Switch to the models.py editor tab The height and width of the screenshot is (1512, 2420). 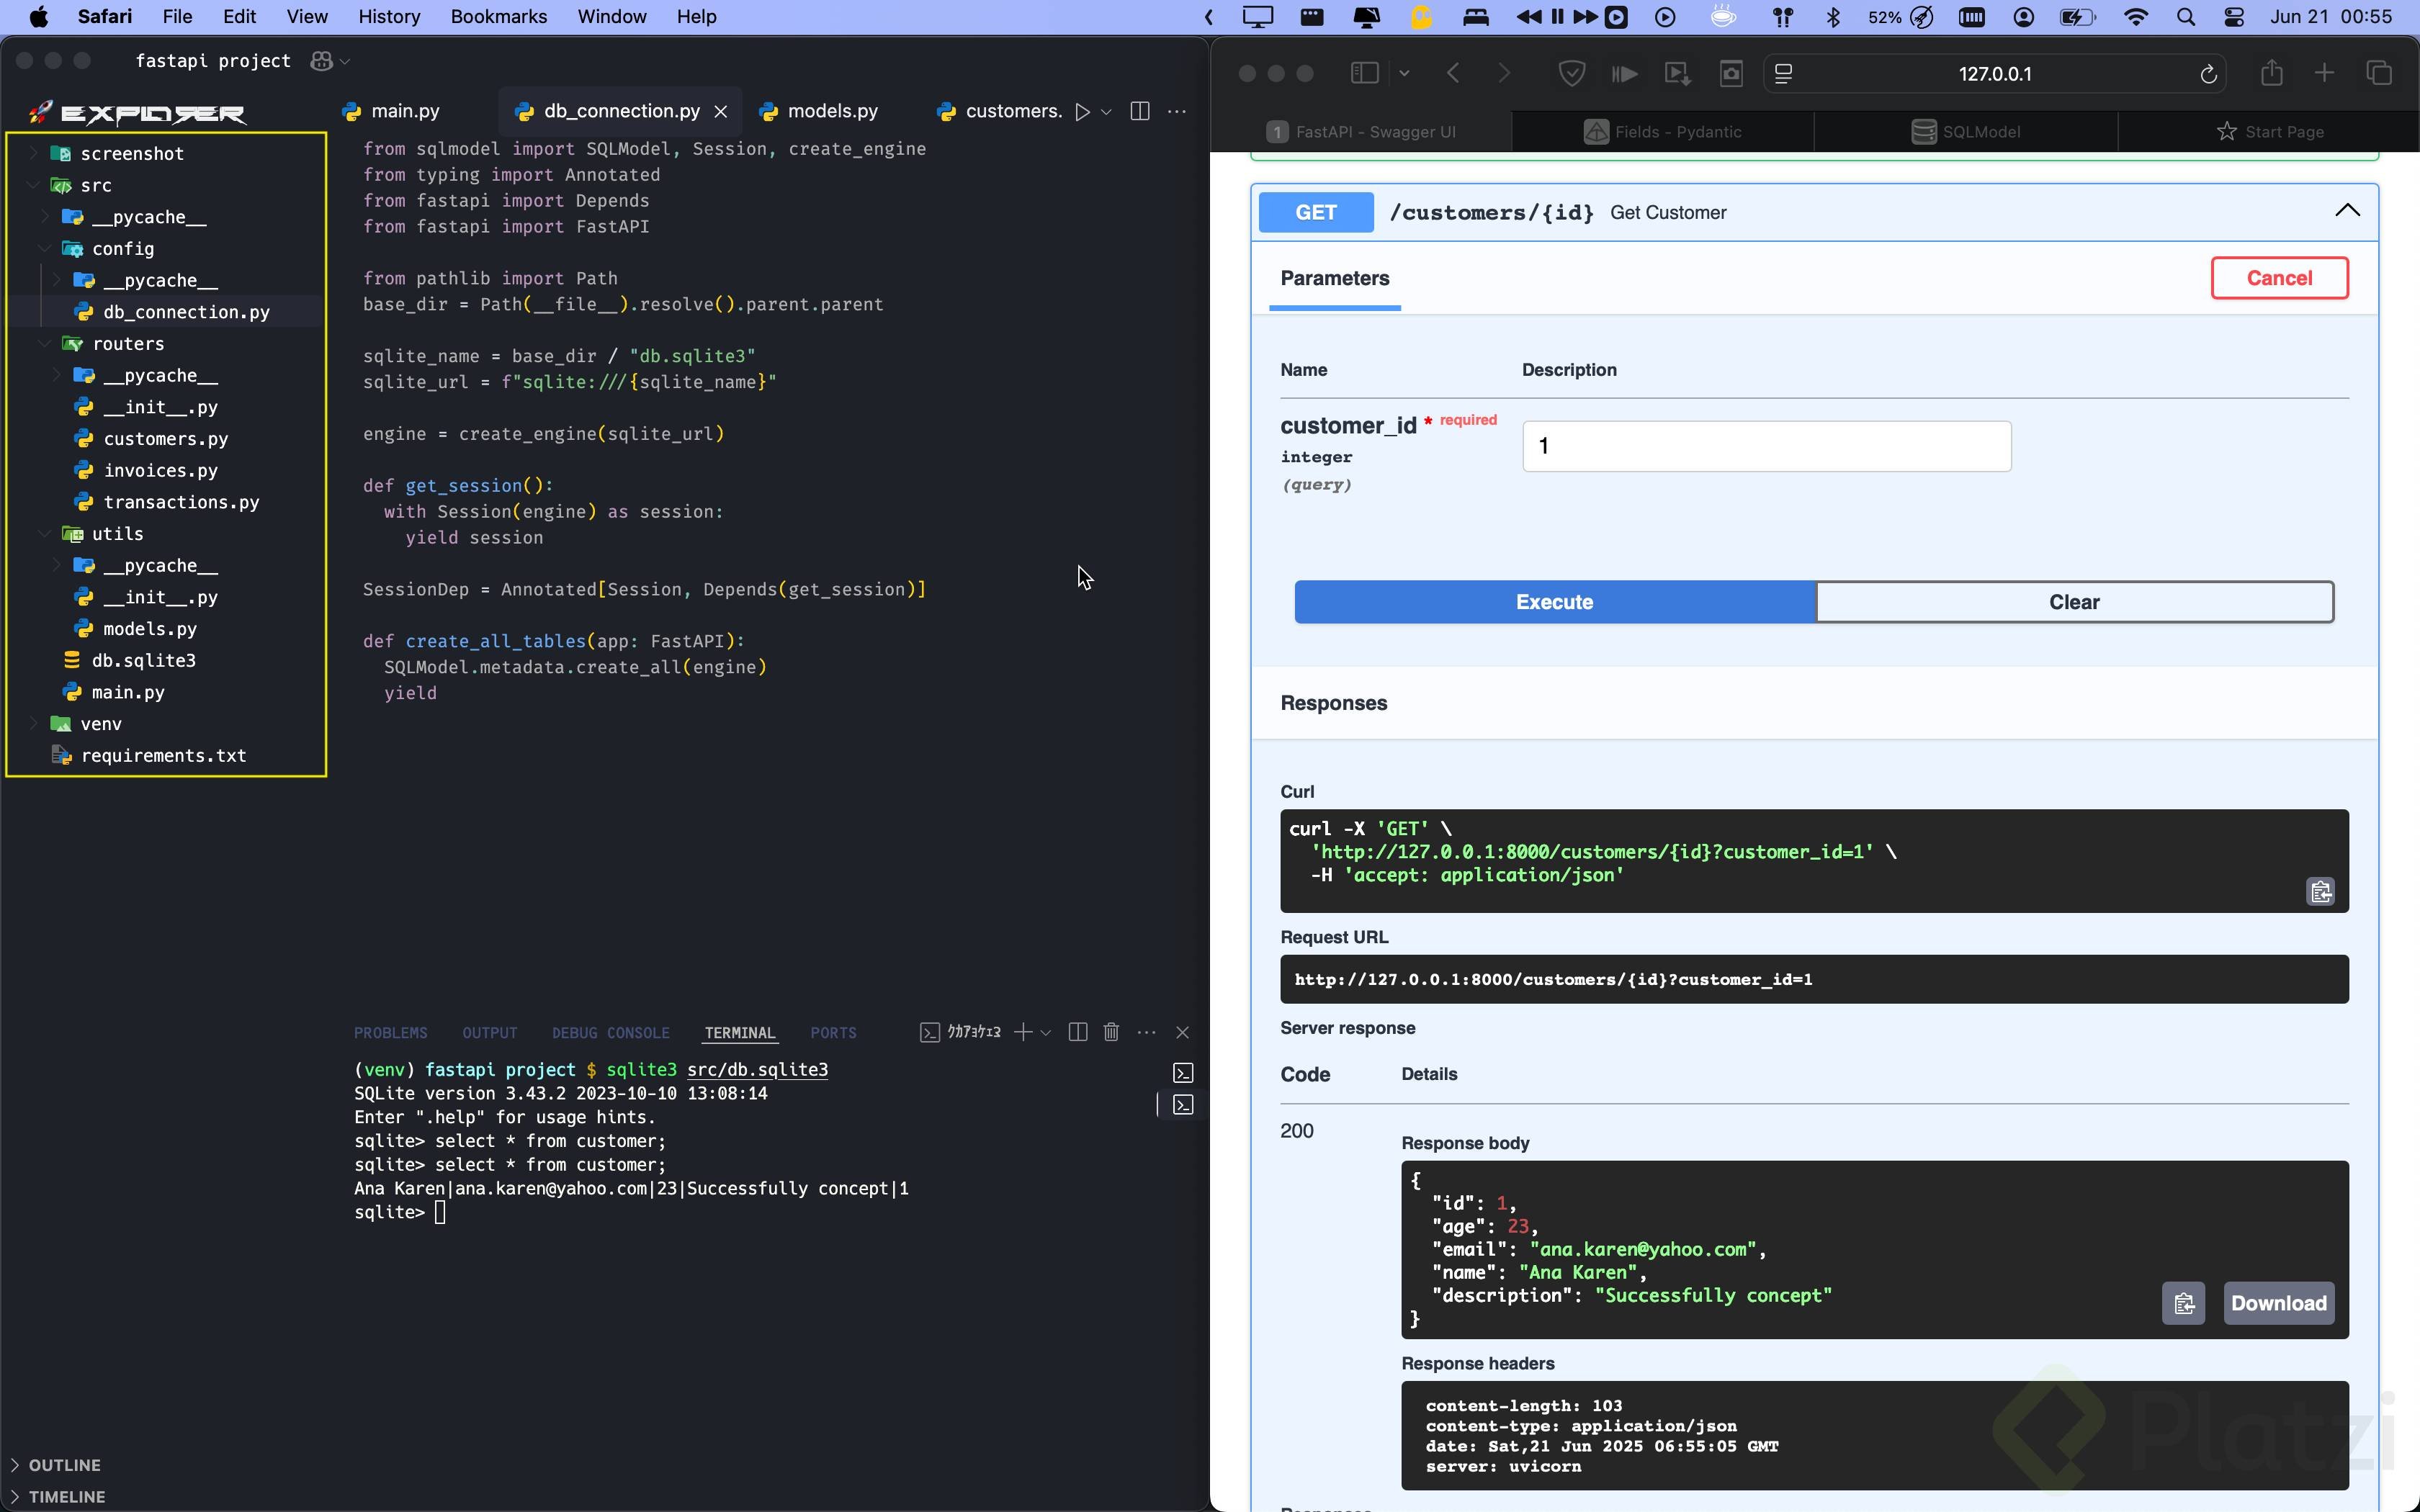point(831,112)
